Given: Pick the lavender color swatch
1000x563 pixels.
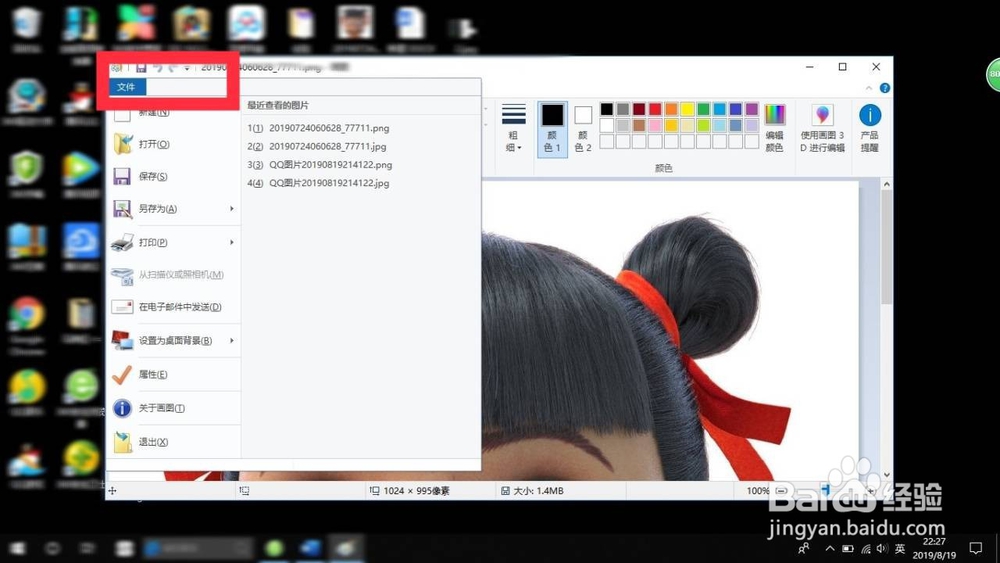Looking at the screenshot, I should (752, 125).
